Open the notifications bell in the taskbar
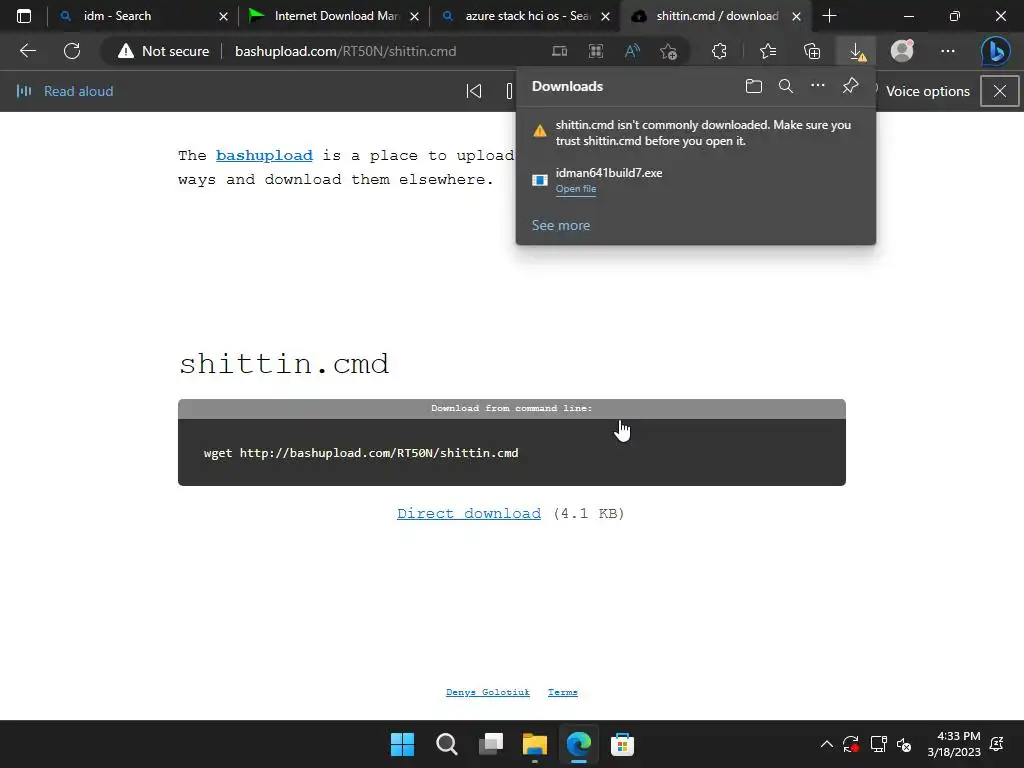 [x=997, y=744]
